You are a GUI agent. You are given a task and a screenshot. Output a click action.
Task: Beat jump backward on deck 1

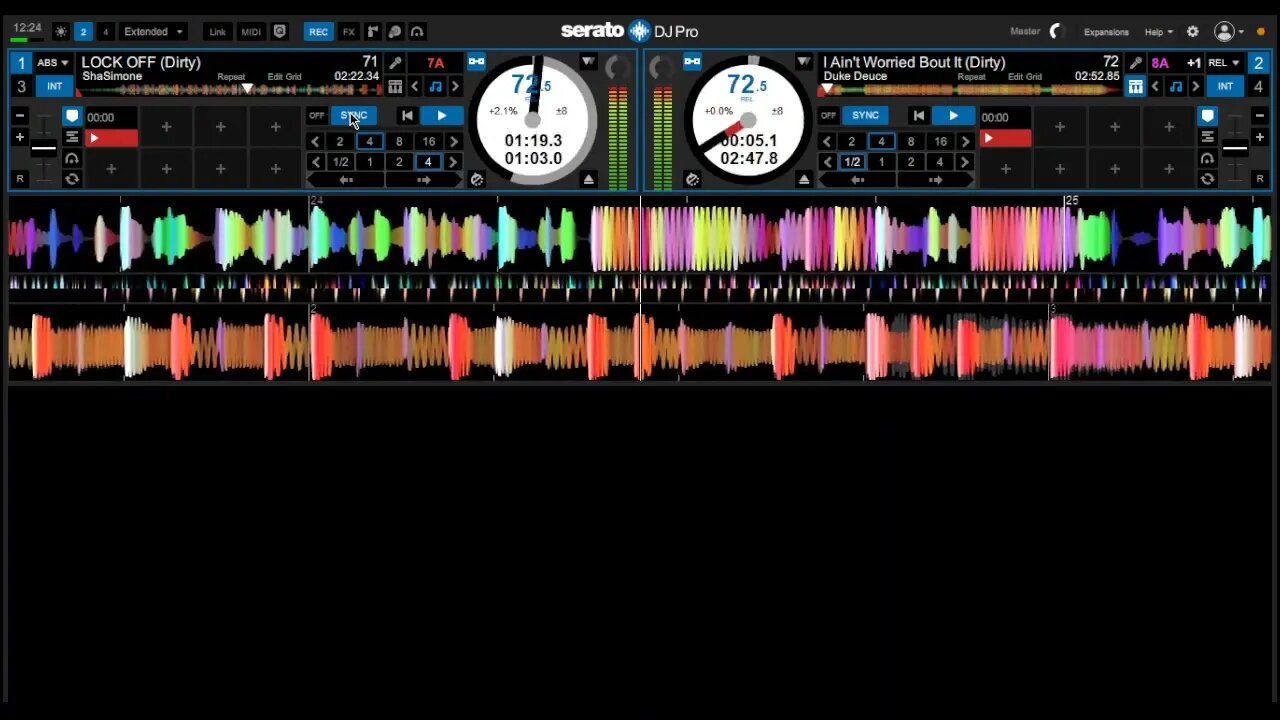345,180
